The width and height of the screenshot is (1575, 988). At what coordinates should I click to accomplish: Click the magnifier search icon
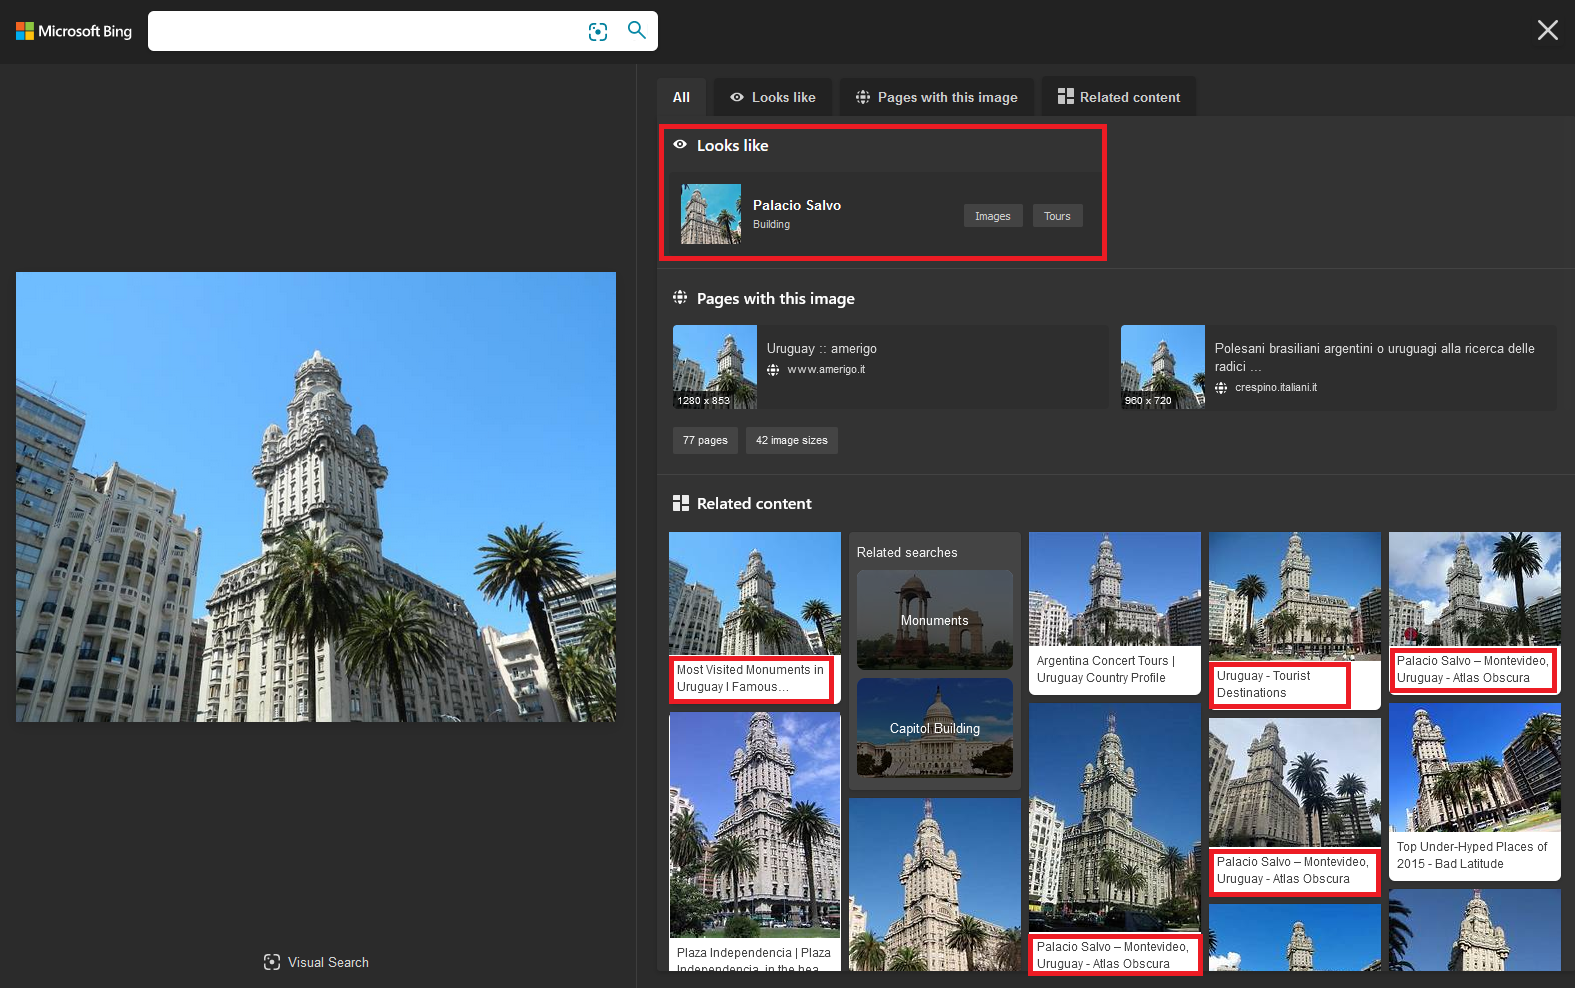point(636,30)
